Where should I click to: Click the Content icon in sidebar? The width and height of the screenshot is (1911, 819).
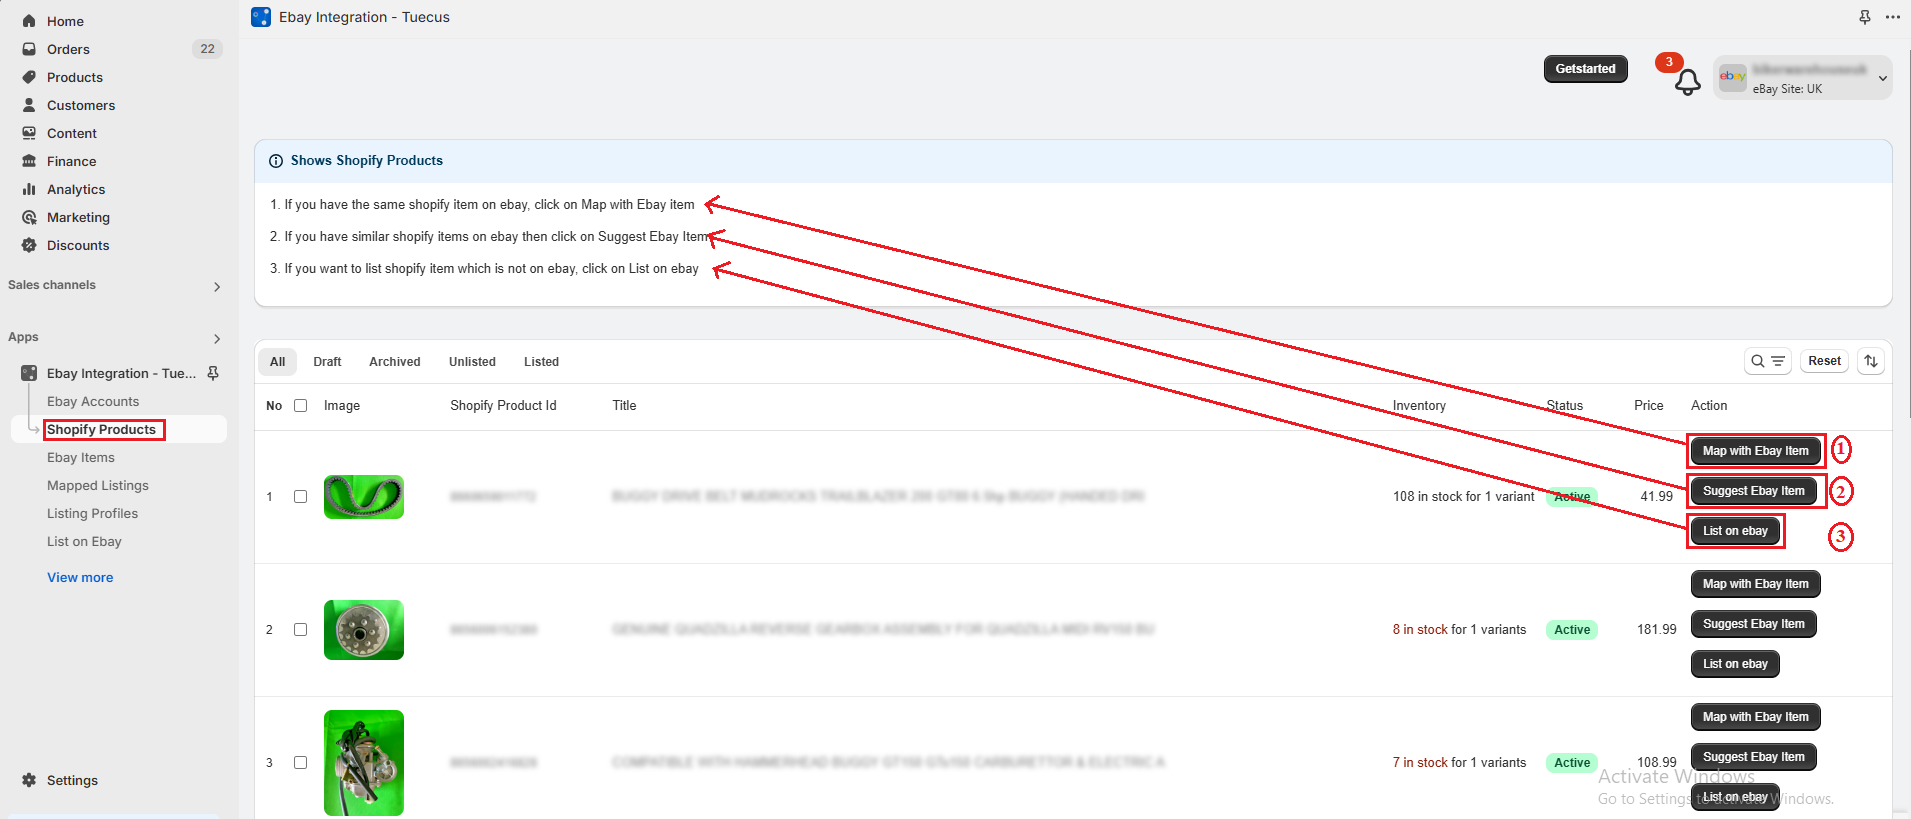(29, 133)
